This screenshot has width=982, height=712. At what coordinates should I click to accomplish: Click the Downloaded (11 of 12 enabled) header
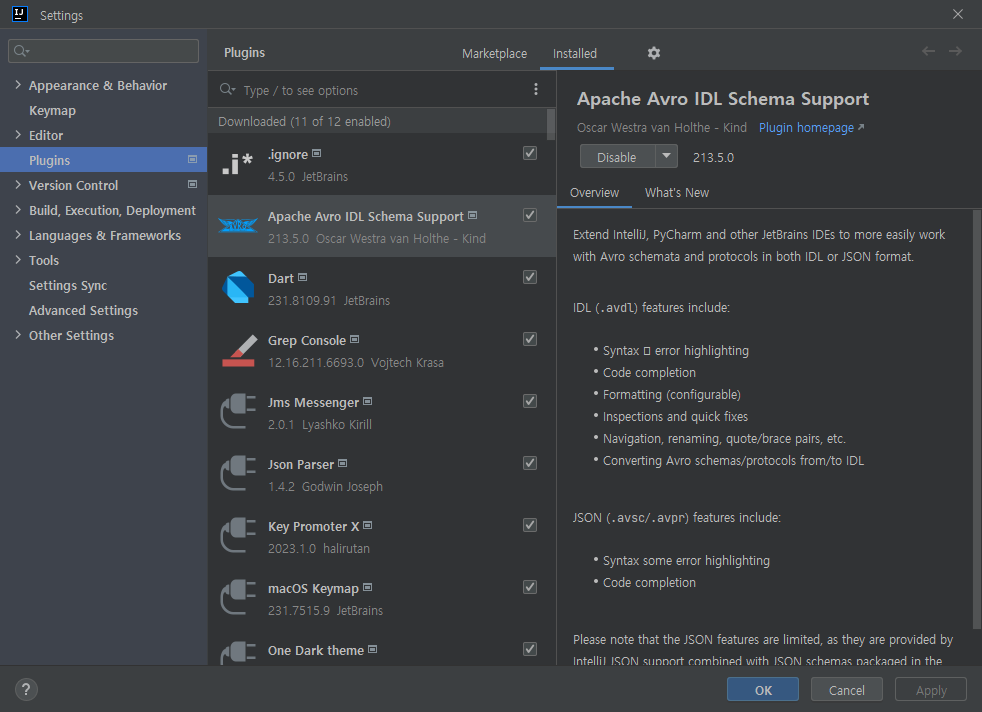click(304, 121)
